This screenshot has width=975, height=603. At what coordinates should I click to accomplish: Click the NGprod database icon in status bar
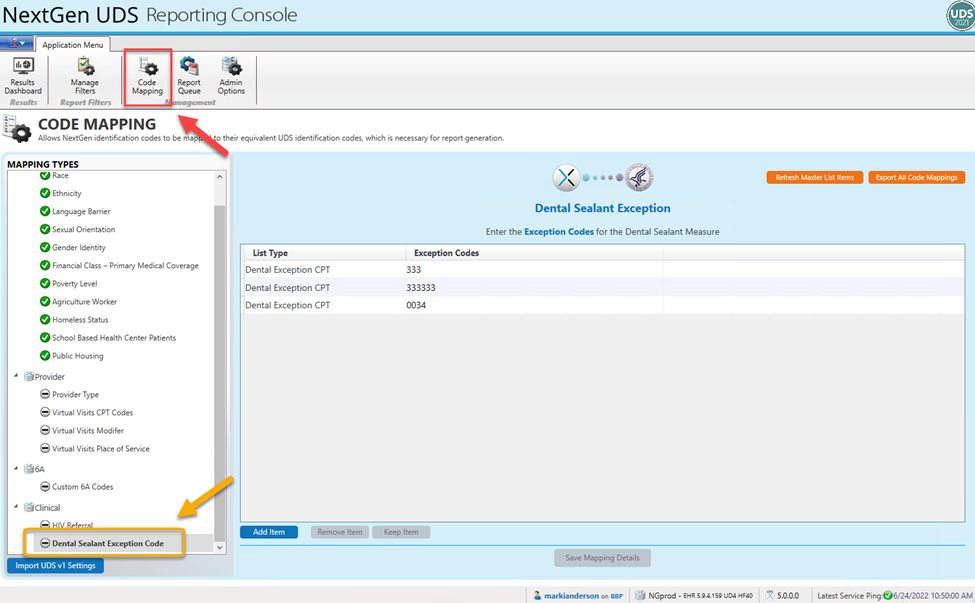[640, 596]
